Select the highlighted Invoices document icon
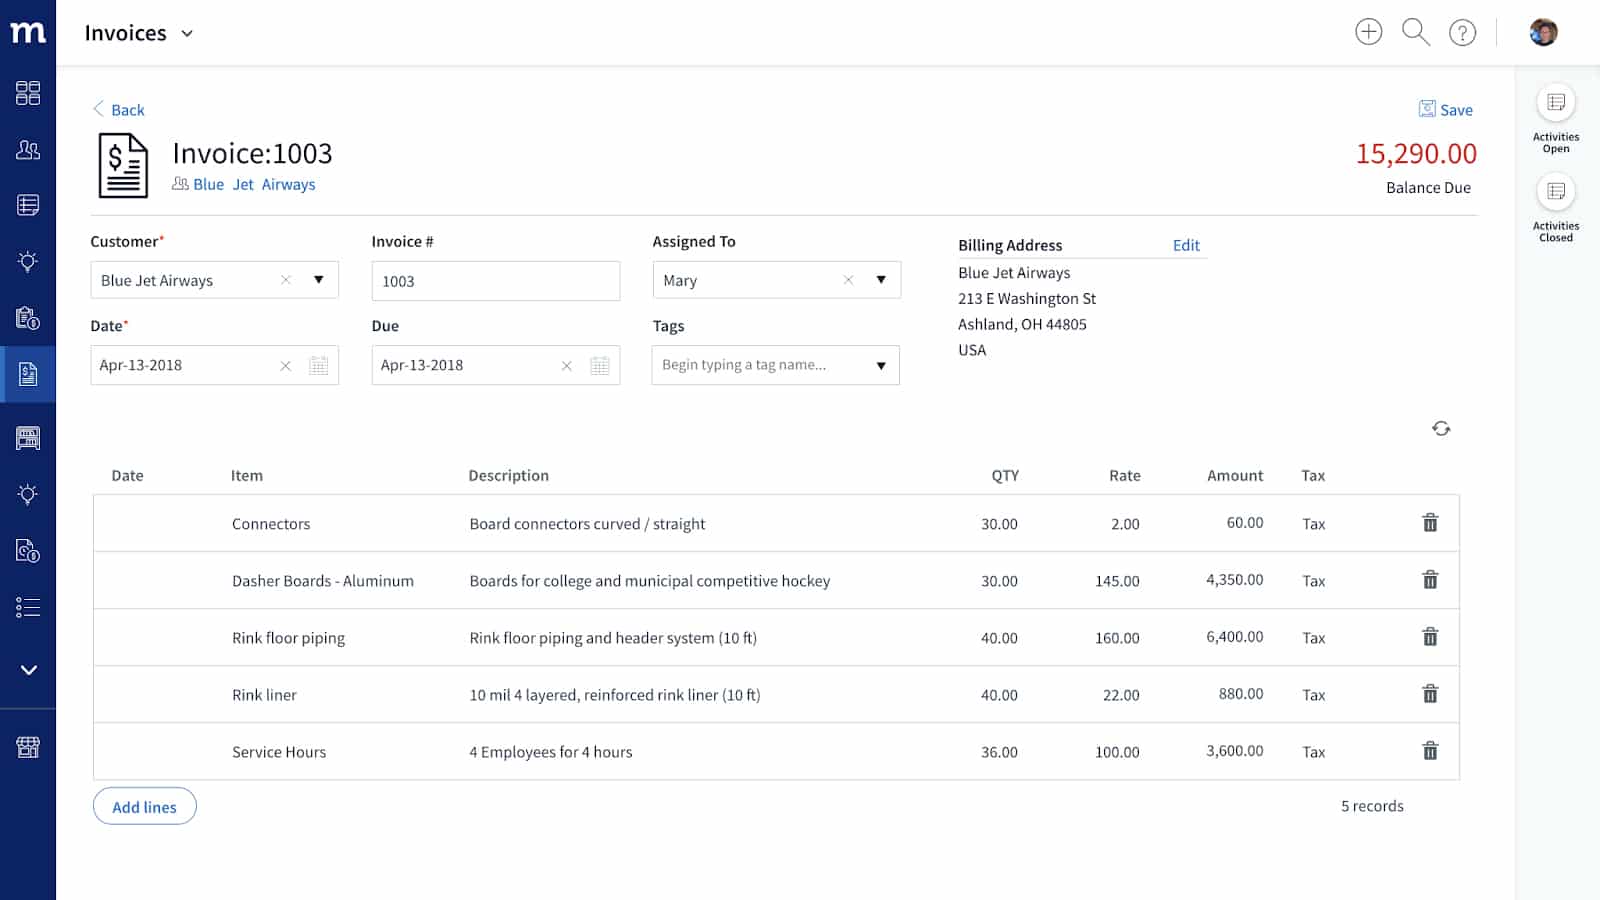Viewport: 1600px width, 900px height. tap(28, 374)
